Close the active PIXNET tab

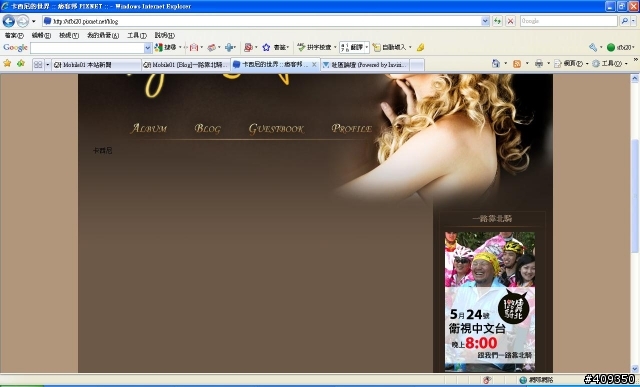click(x=314, y=64)
